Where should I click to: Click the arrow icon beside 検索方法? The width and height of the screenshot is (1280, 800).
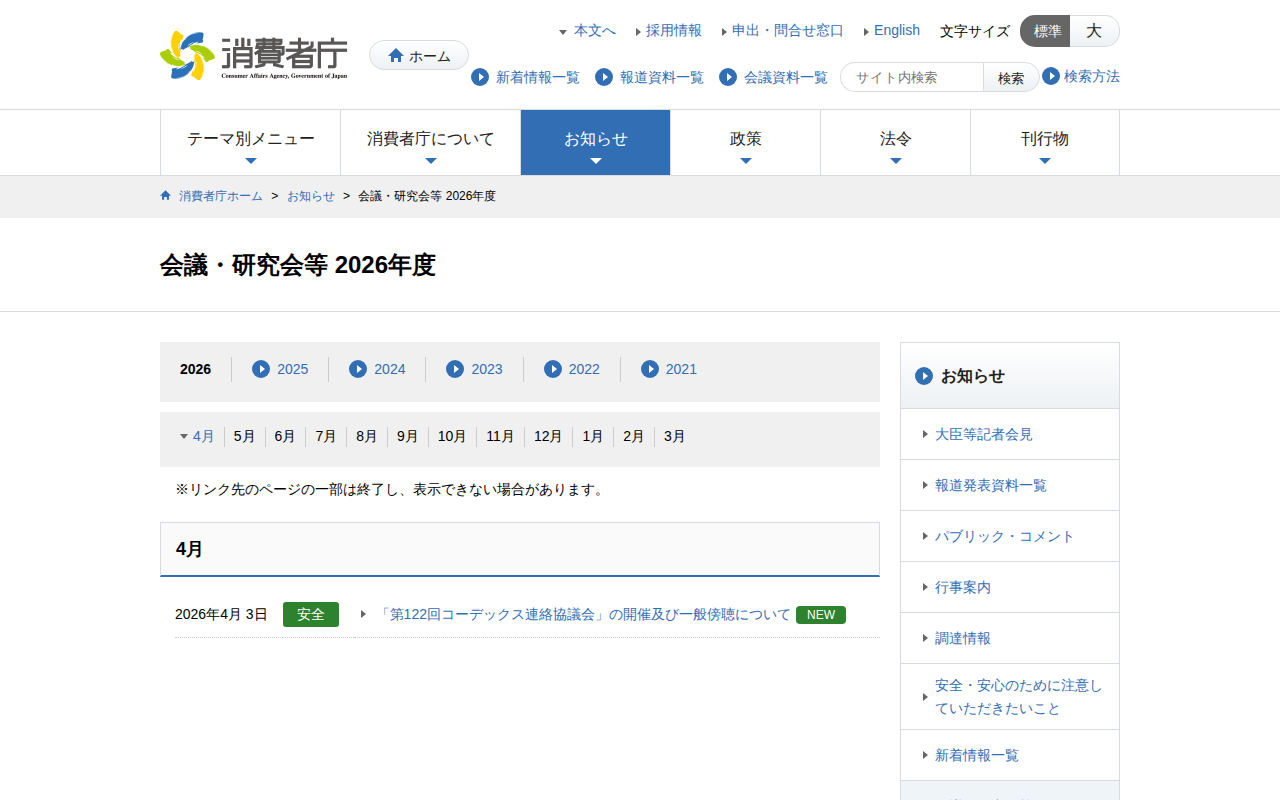[x=1051, y=76]
